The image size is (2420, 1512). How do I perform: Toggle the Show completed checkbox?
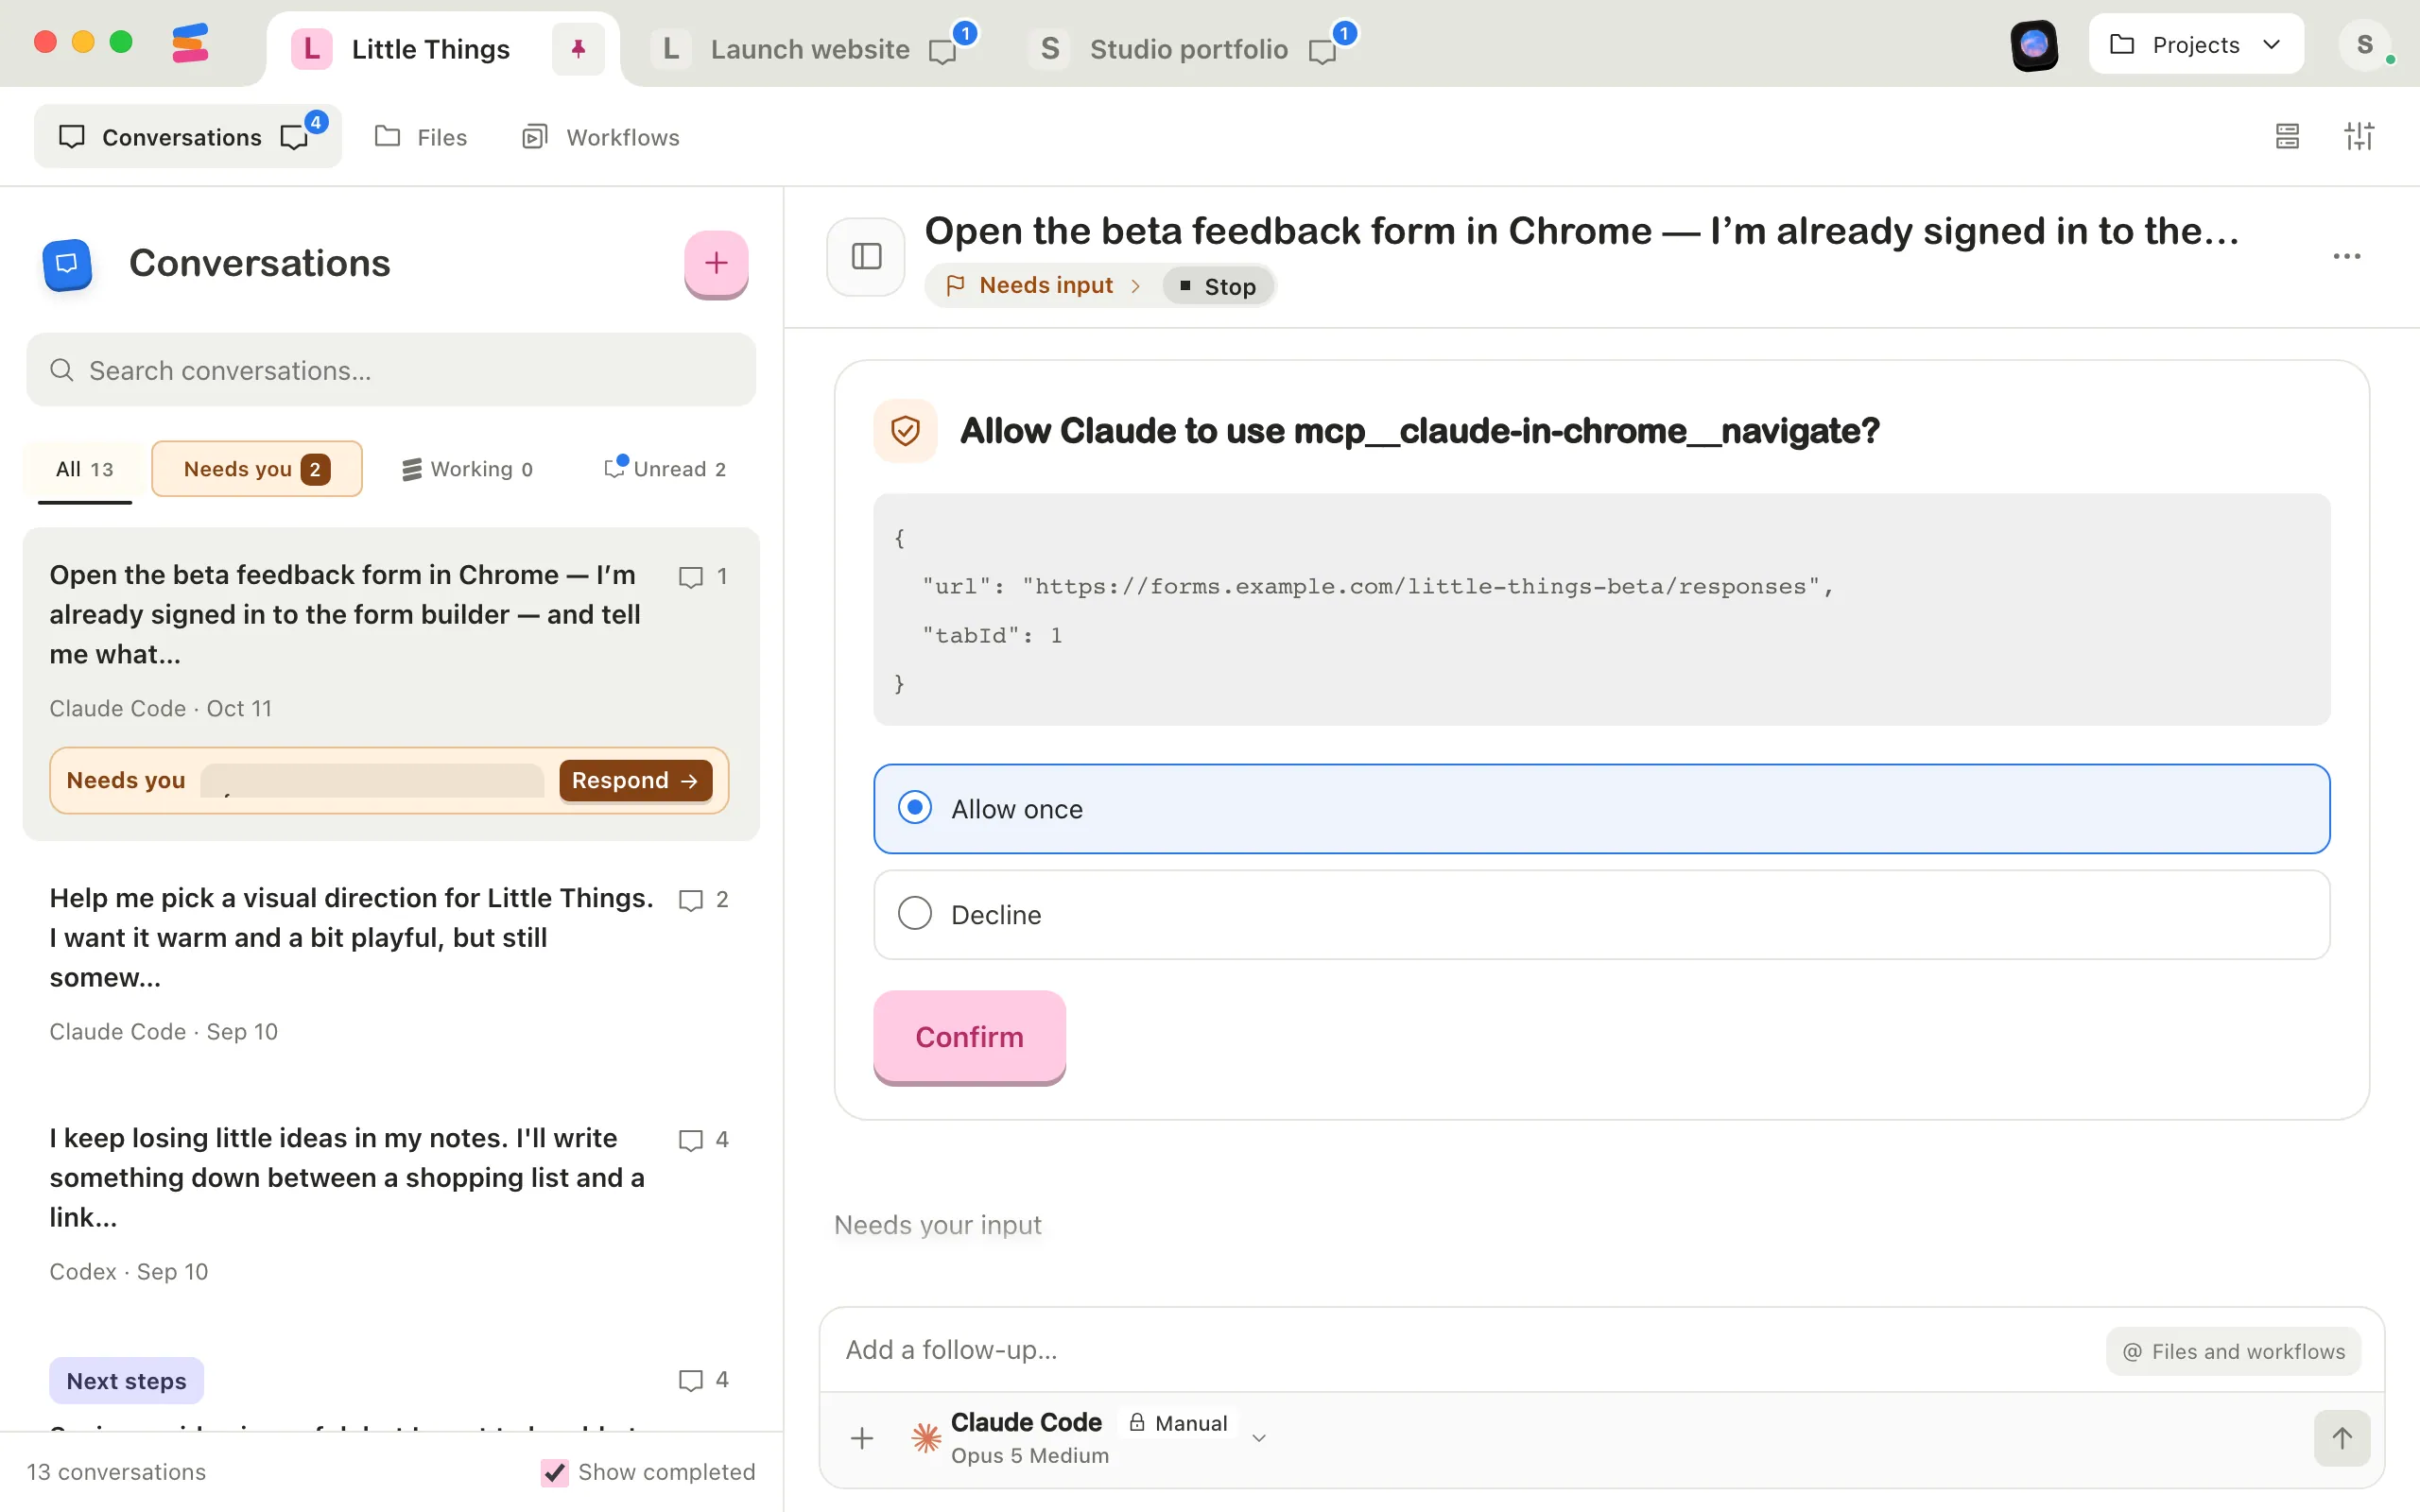coord(554,1472)
